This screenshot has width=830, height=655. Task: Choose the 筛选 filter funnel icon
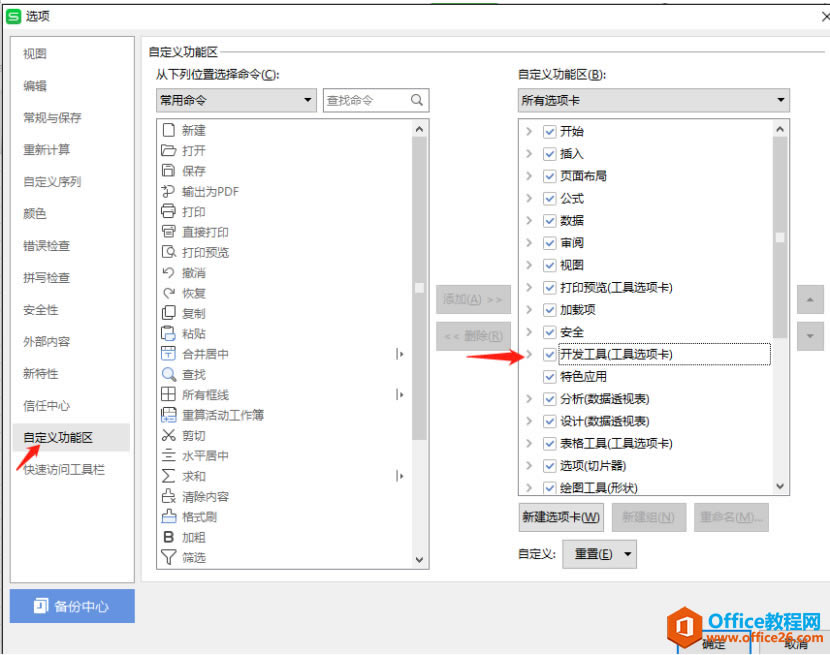tap(168, 557)
